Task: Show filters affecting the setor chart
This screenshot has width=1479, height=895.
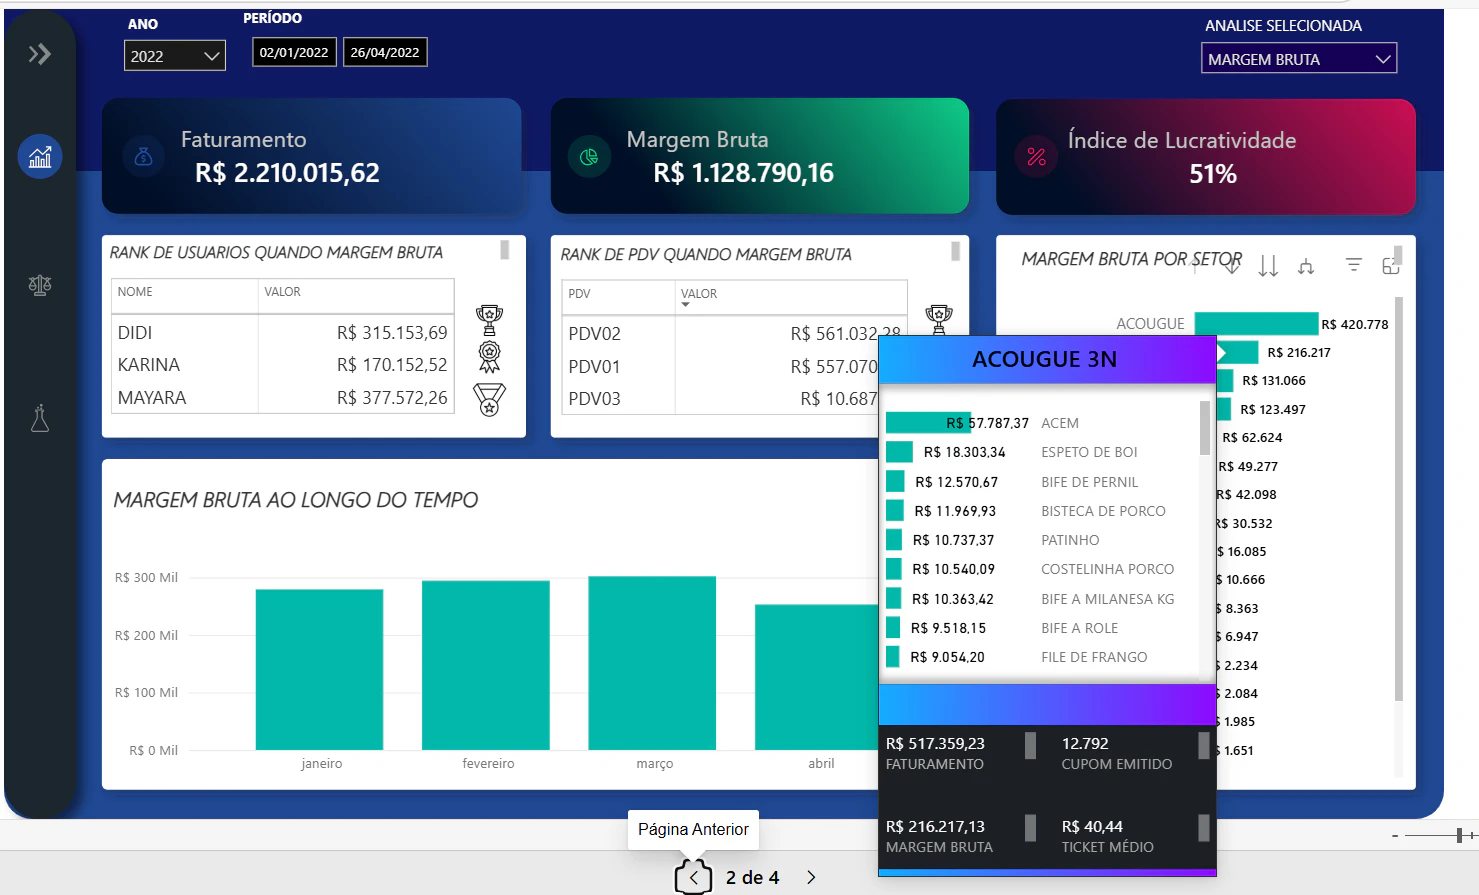Action: [x=1353, y=265]
